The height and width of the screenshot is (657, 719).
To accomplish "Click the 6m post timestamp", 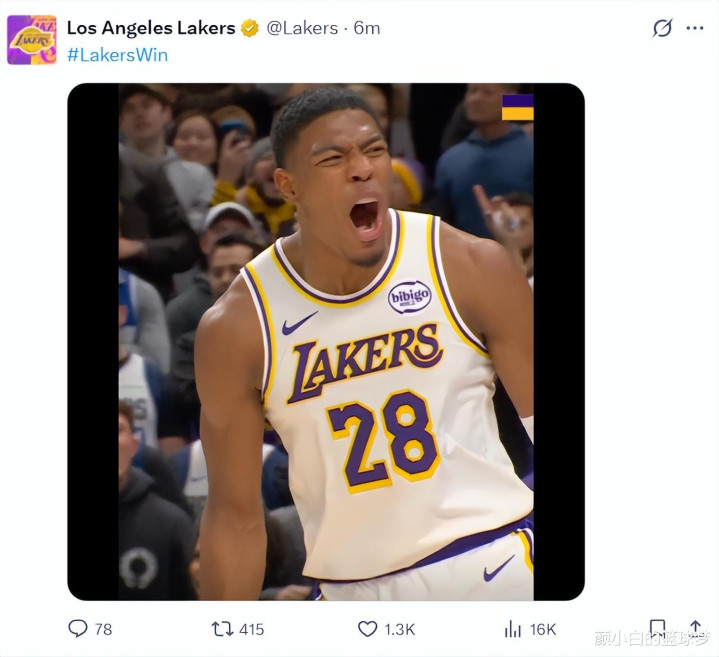I will click(x=367, y=28).
